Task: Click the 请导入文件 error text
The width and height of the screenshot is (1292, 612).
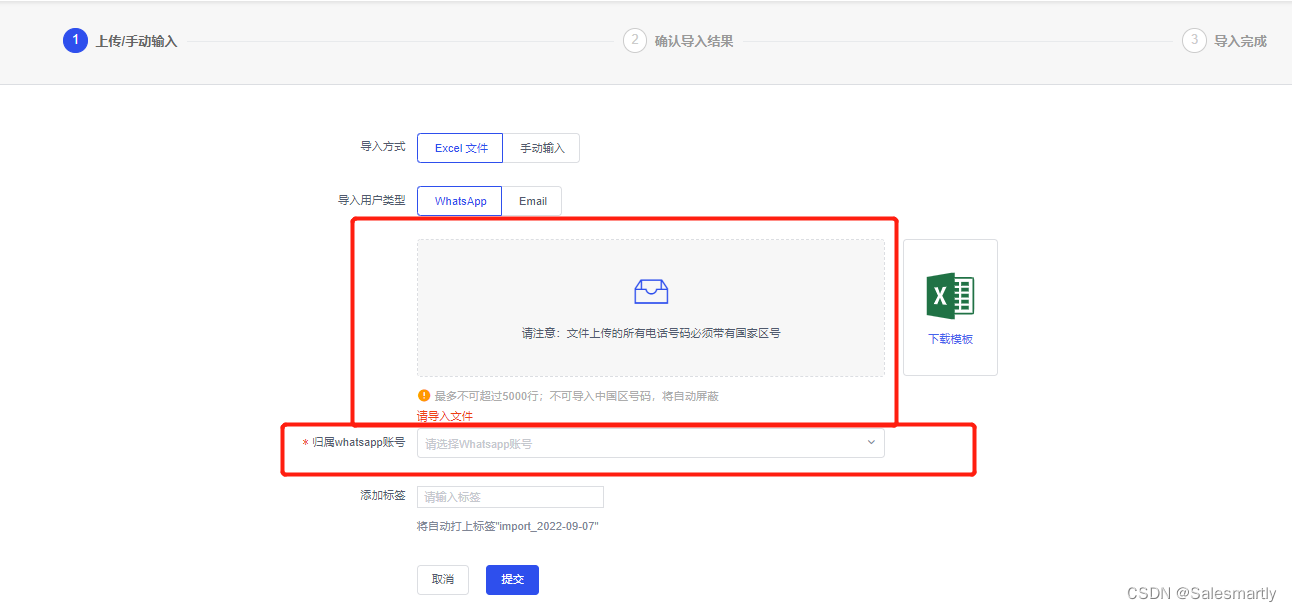Action: [445, 416]
